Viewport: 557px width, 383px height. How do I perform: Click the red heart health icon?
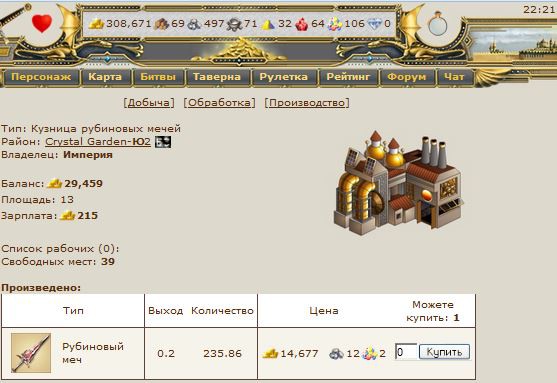[42, 23]
